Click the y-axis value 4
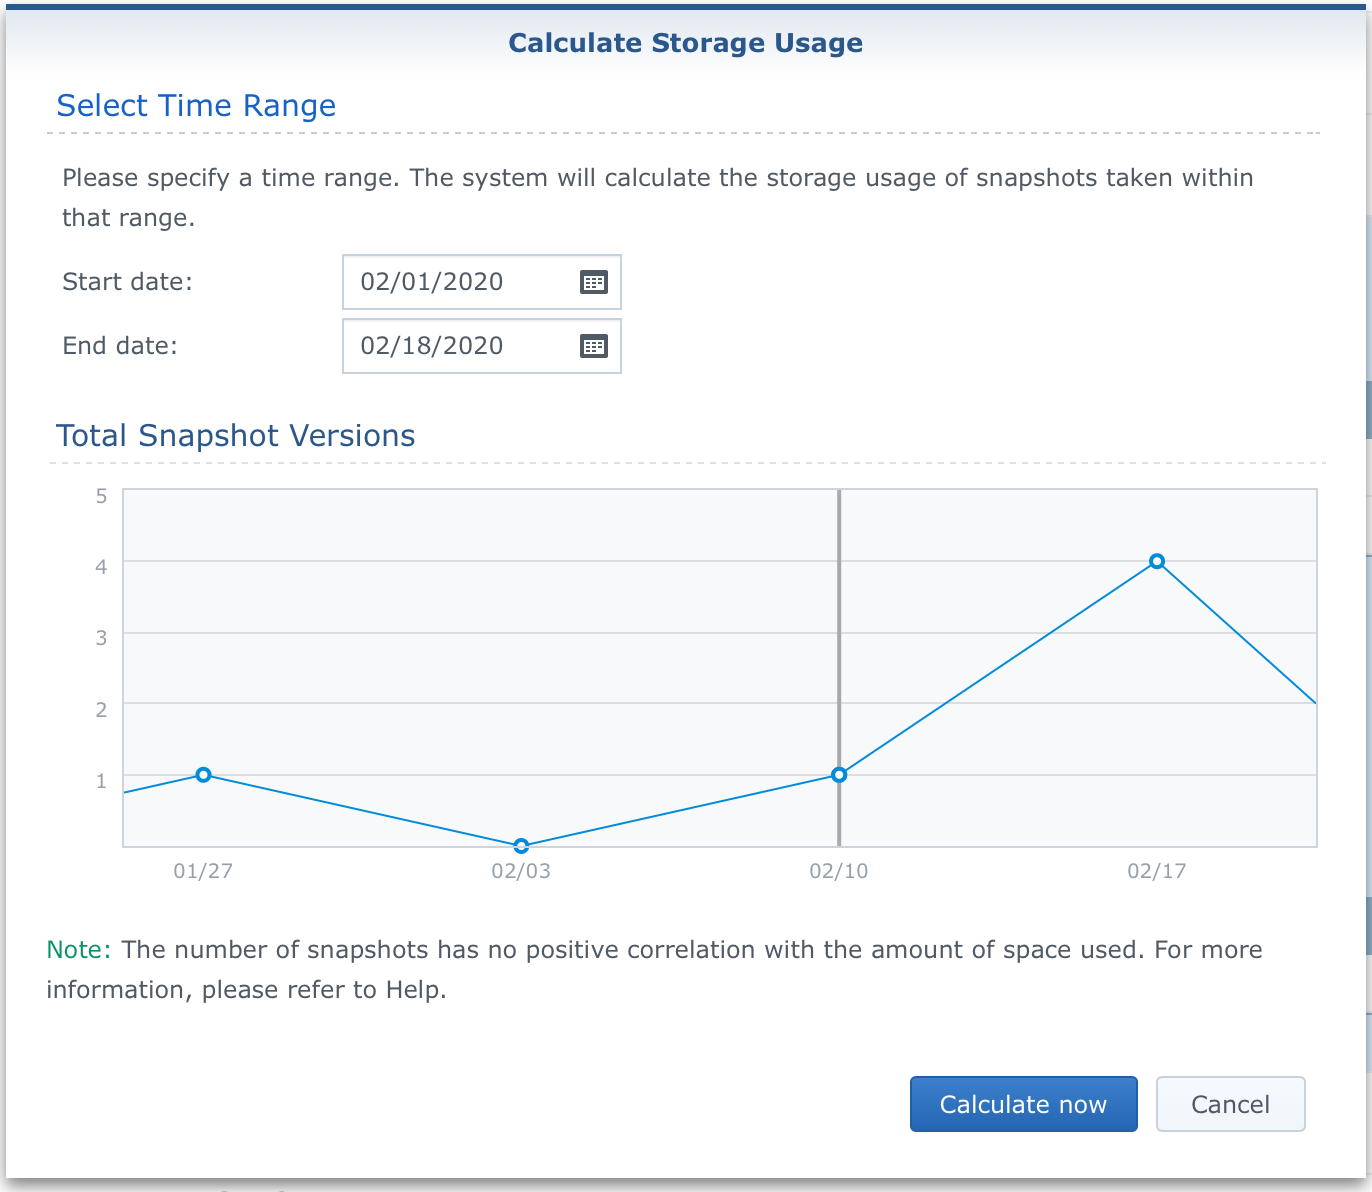1372x1192 pixels. coord(101,566)
